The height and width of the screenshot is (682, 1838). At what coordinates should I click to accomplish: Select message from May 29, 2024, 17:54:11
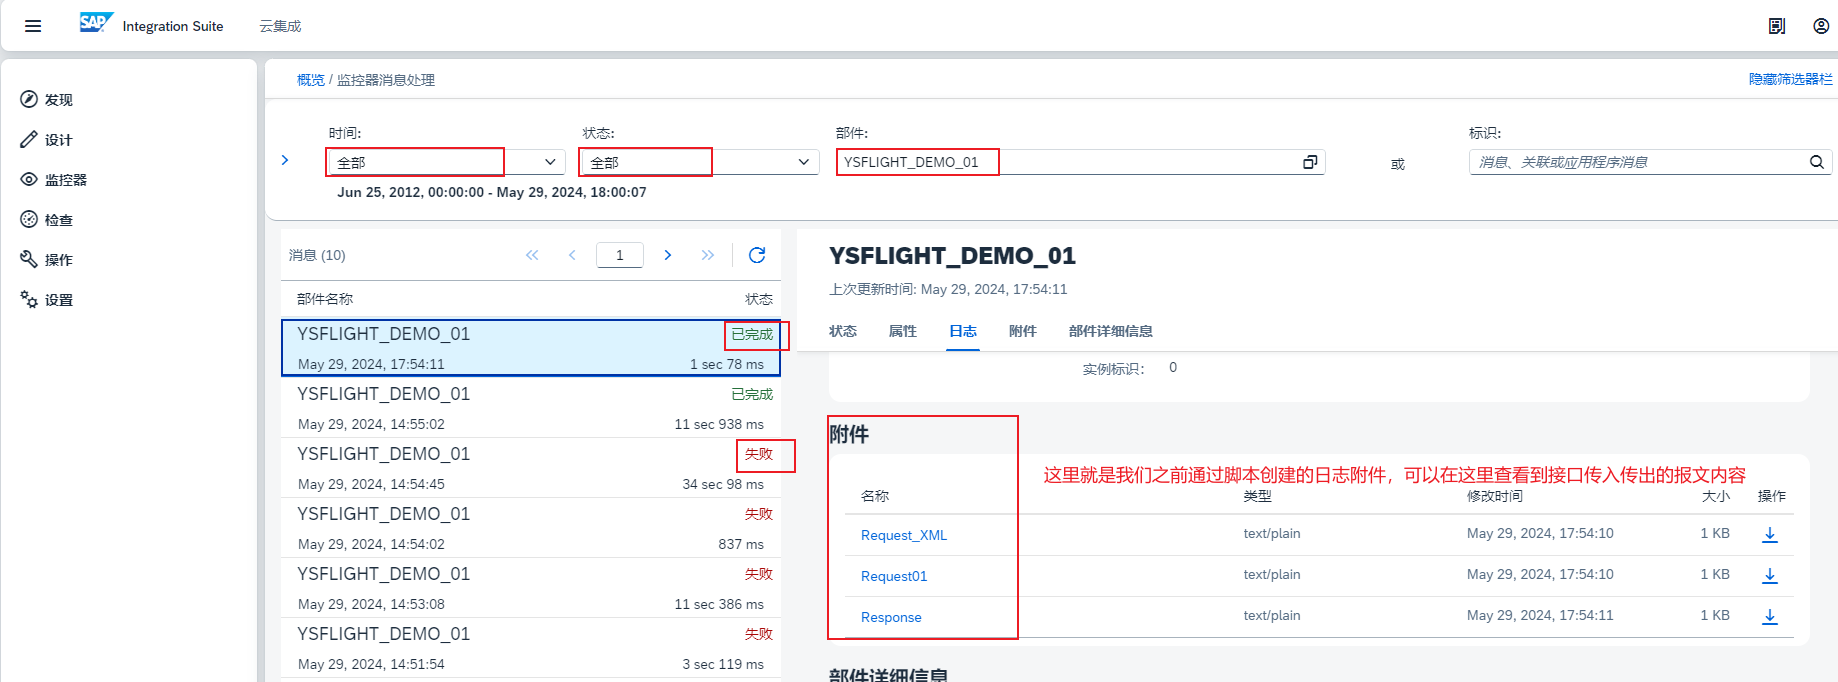(531, 348)
